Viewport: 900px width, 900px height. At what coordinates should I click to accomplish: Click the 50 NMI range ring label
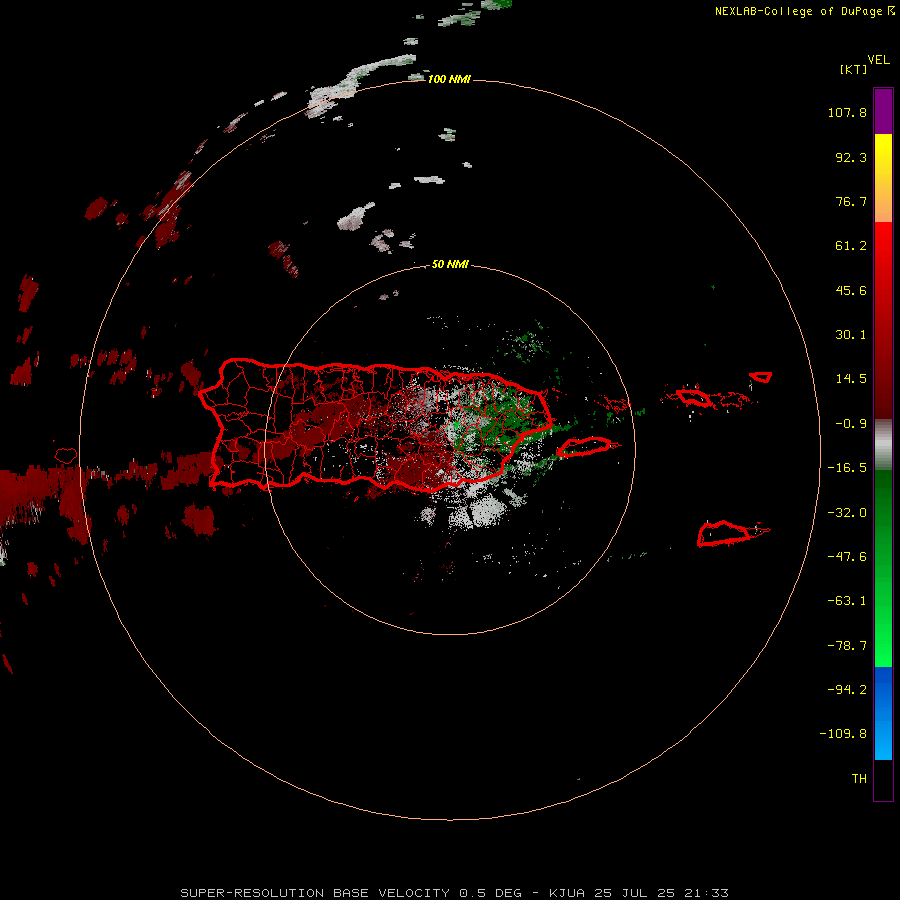[450, 265]
